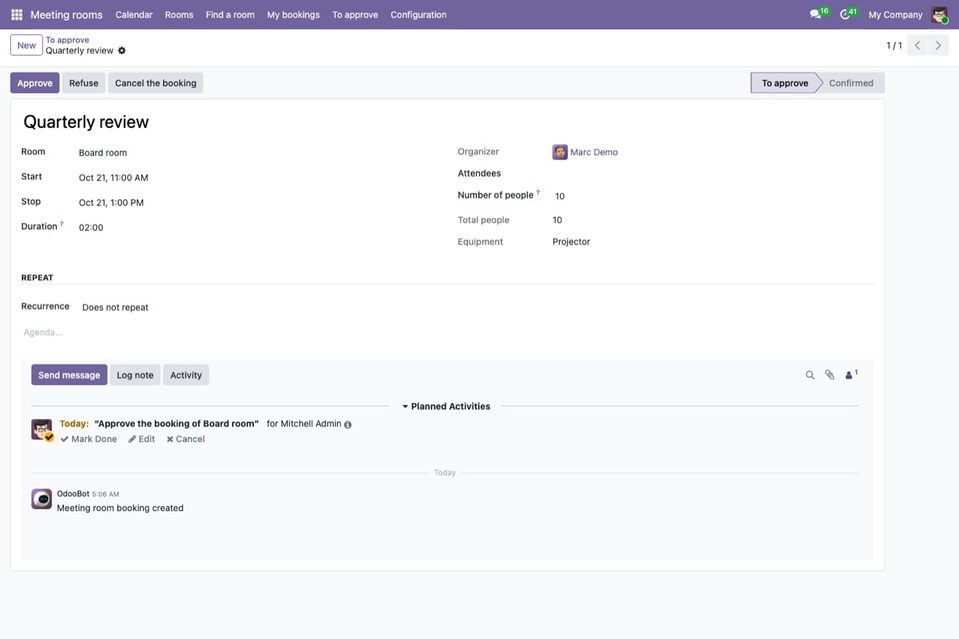Screen dimensions: 959x639
Task: Open the Attendees selection field
Action: [713, 174]
